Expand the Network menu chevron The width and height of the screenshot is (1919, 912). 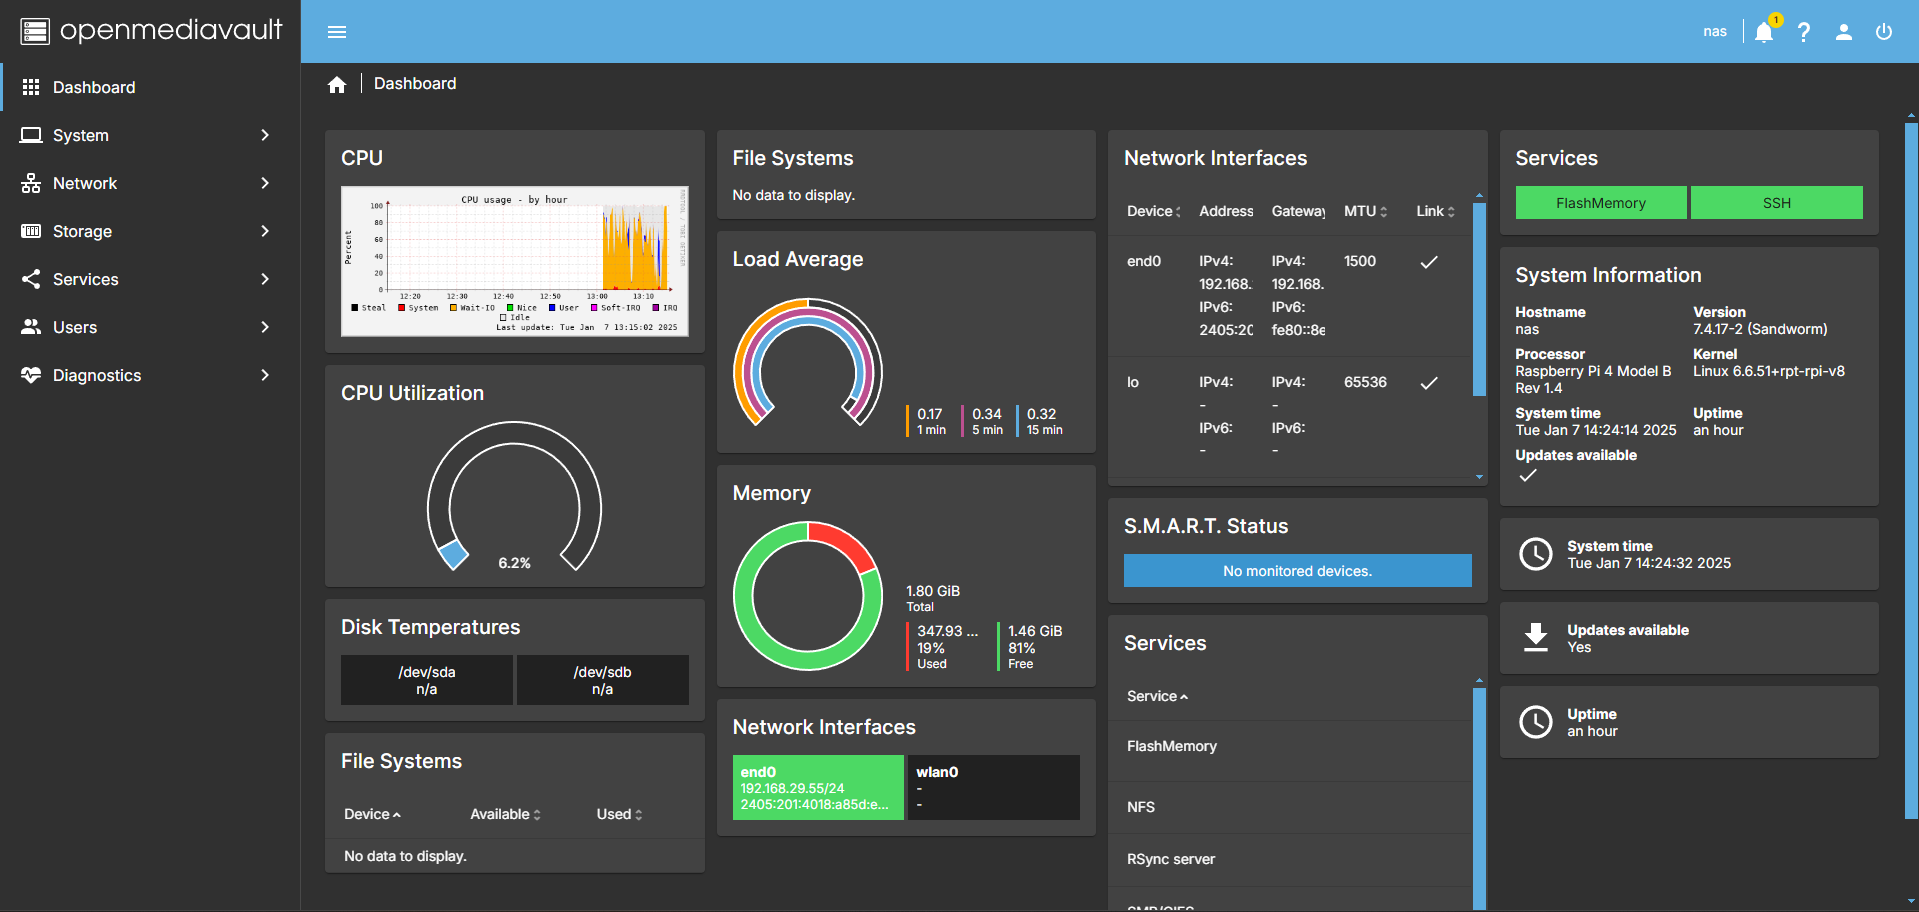pos(265,183)
